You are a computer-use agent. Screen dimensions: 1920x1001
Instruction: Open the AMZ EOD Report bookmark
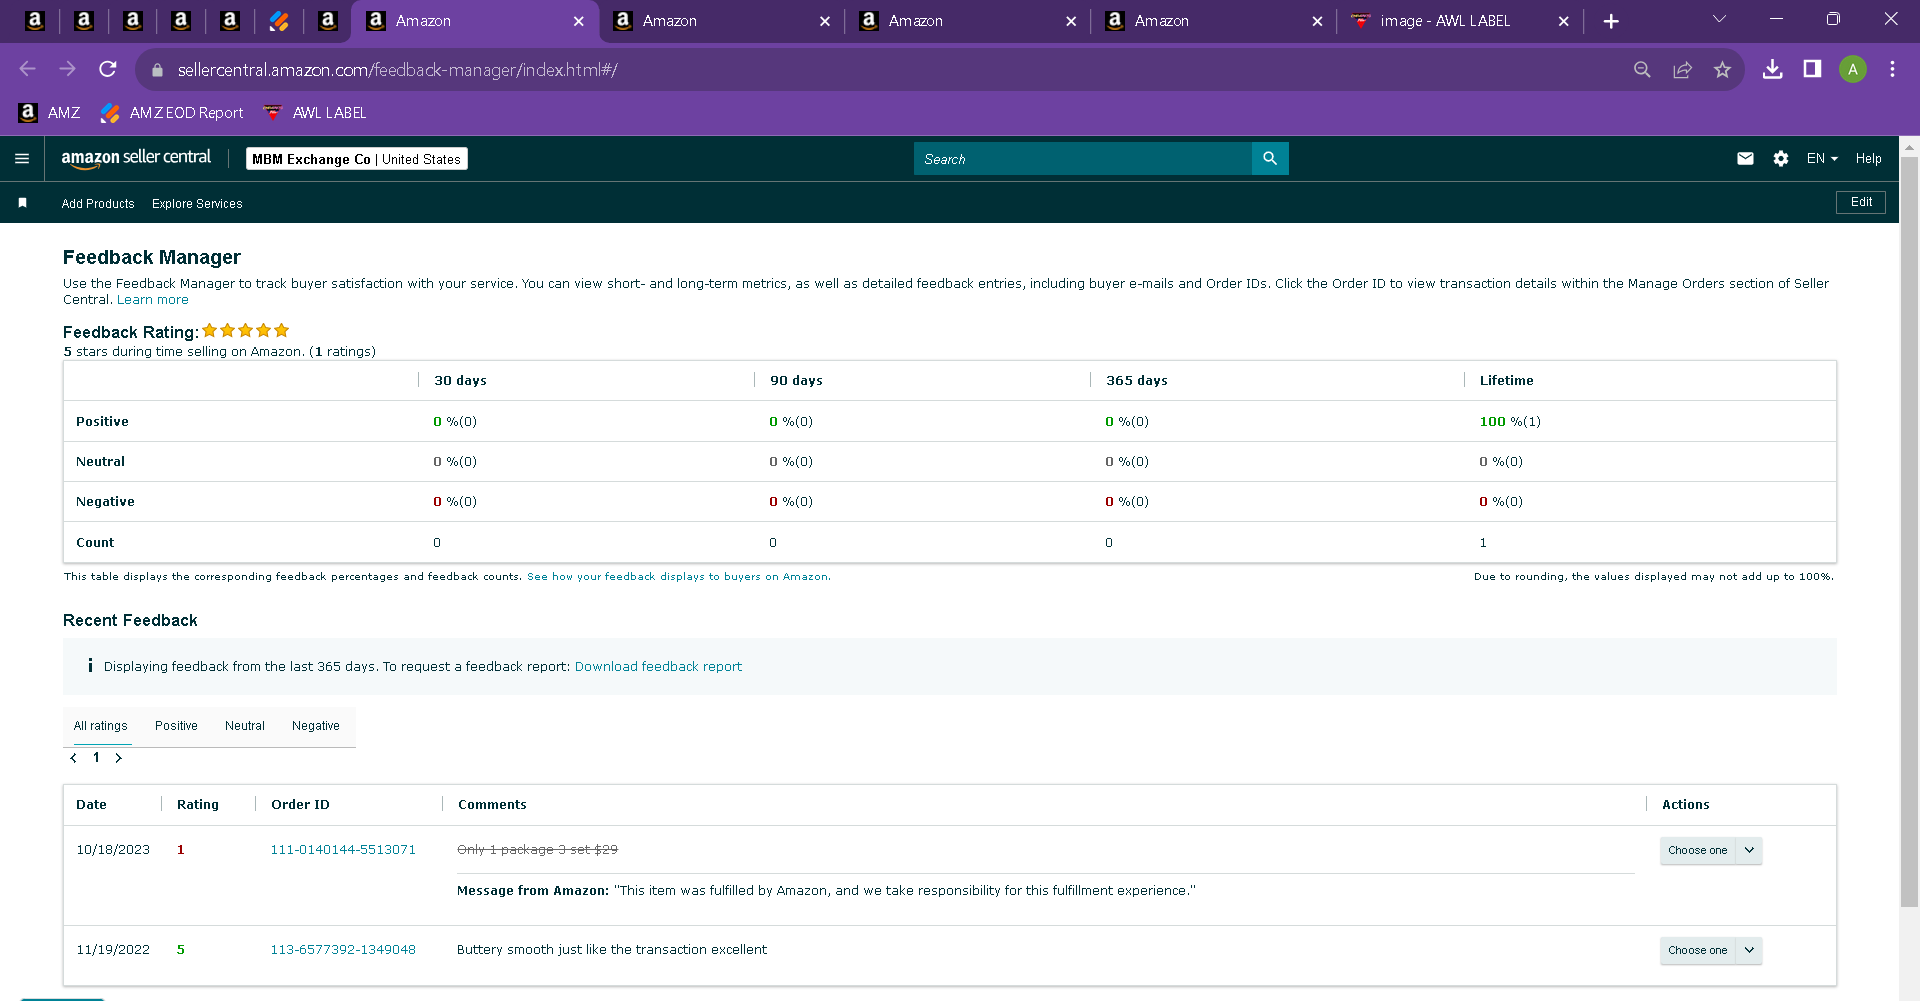[x=172, y=113]
